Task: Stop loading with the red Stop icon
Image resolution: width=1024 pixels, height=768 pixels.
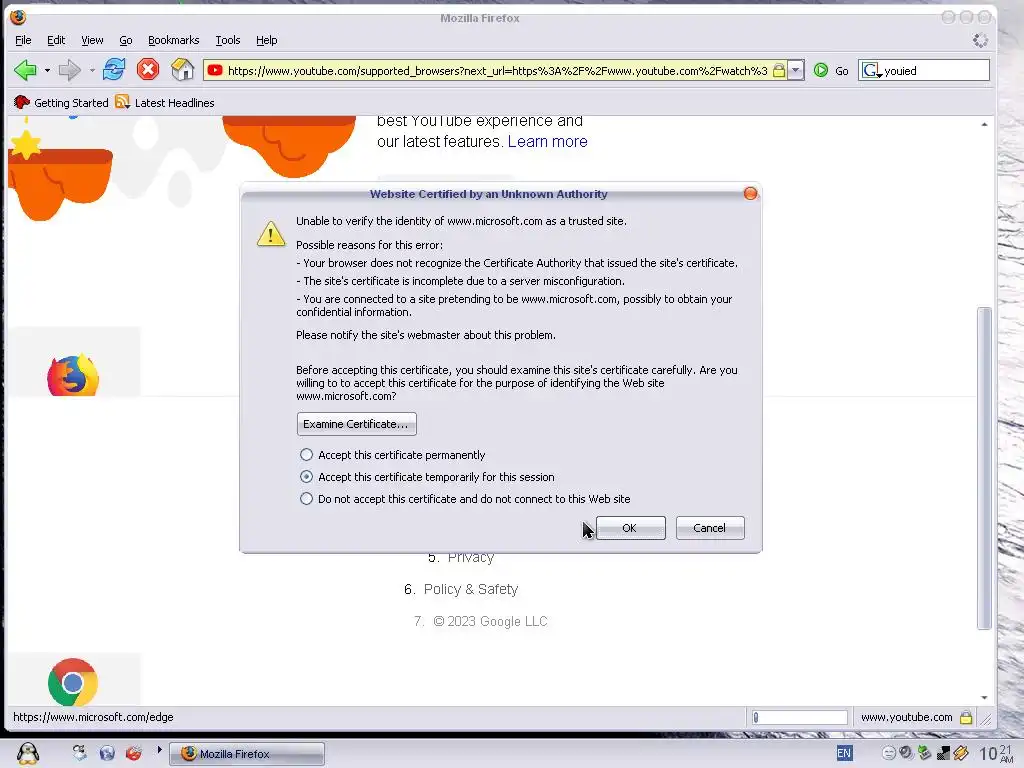Action: (x=148, y=69)
